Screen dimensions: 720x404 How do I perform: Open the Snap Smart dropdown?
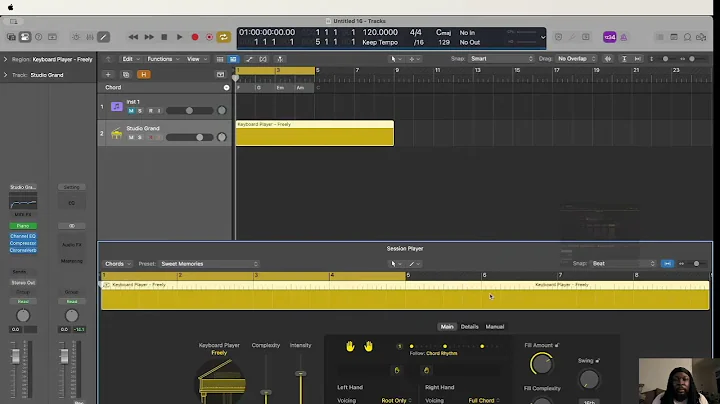click(x=501, y=59)
